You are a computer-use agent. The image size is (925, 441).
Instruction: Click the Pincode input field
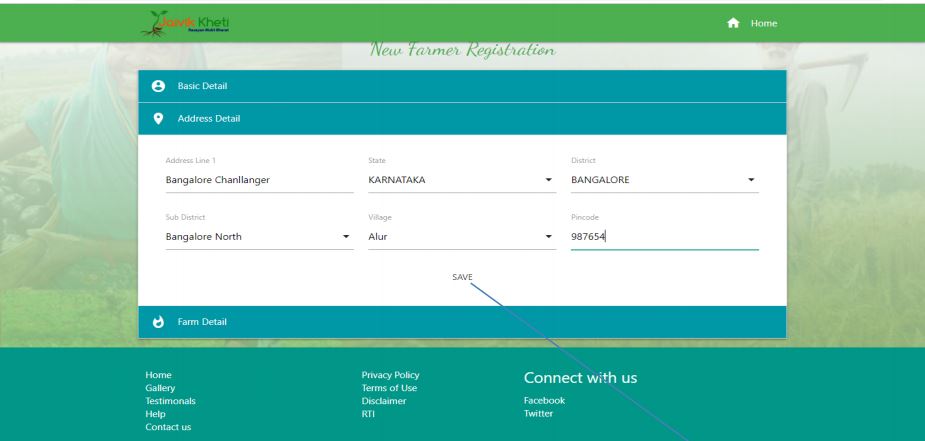(x=663, y=237)
